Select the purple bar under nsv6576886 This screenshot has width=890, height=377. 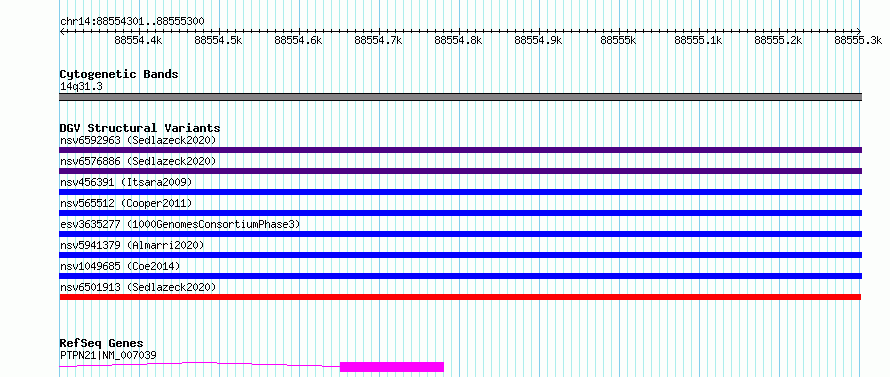(460, 171)
